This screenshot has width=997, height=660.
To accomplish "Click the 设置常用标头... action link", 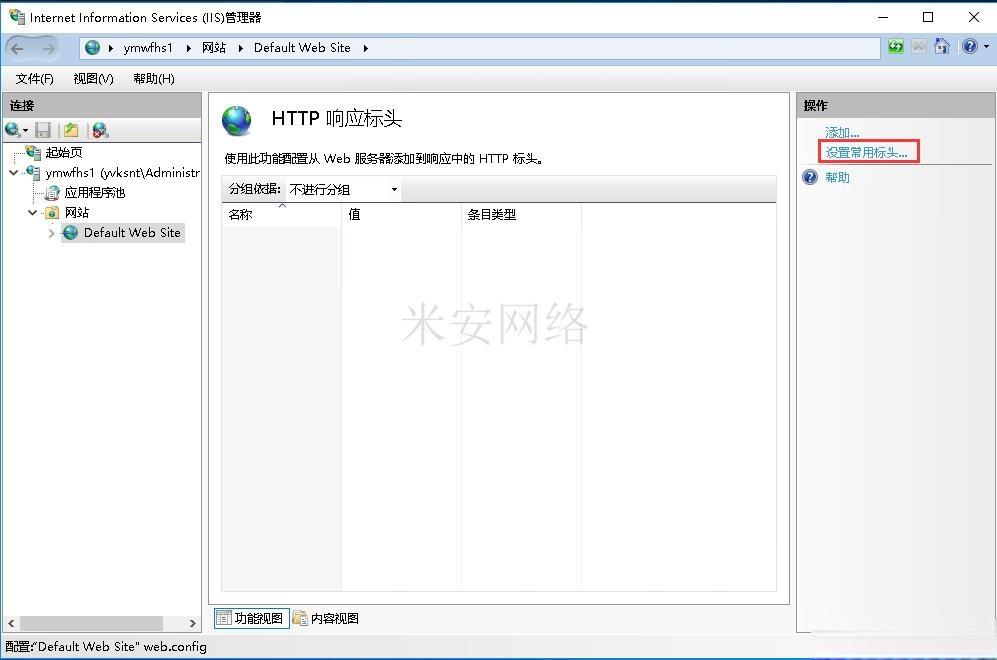I will tap(866, 153).
